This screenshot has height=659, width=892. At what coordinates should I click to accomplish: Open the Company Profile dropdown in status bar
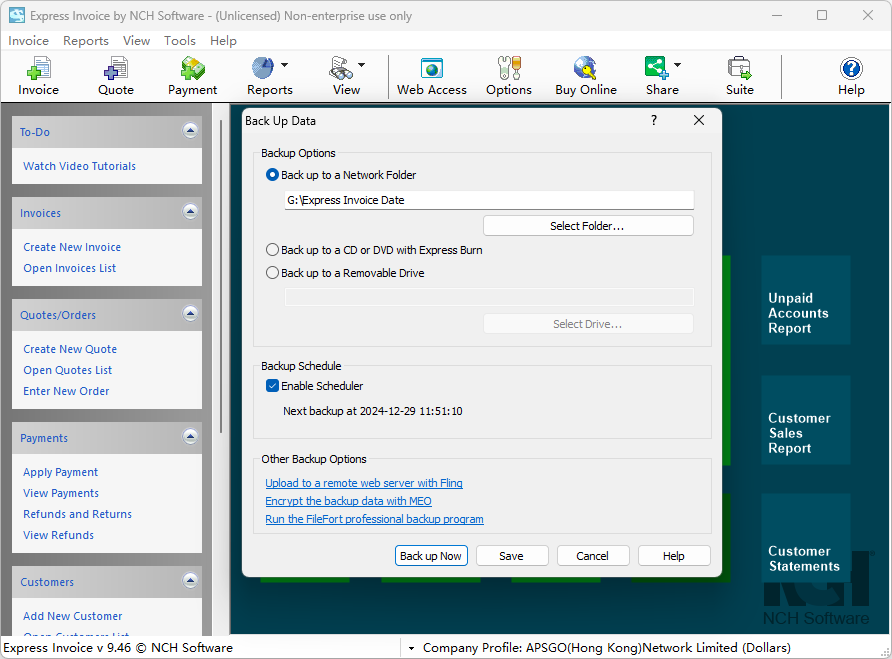[x=411, y=648]
